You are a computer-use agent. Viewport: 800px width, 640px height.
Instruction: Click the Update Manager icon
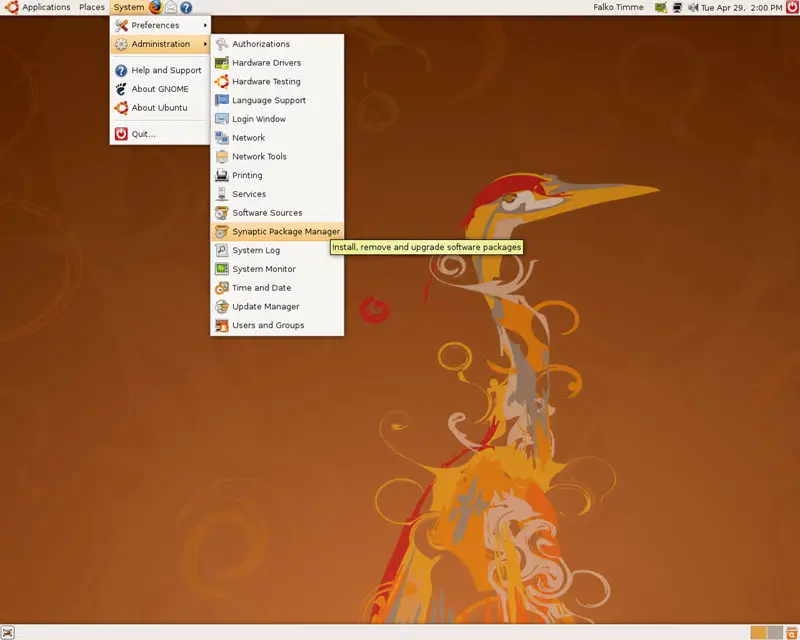pyautogui.click(x=221, y=307)
